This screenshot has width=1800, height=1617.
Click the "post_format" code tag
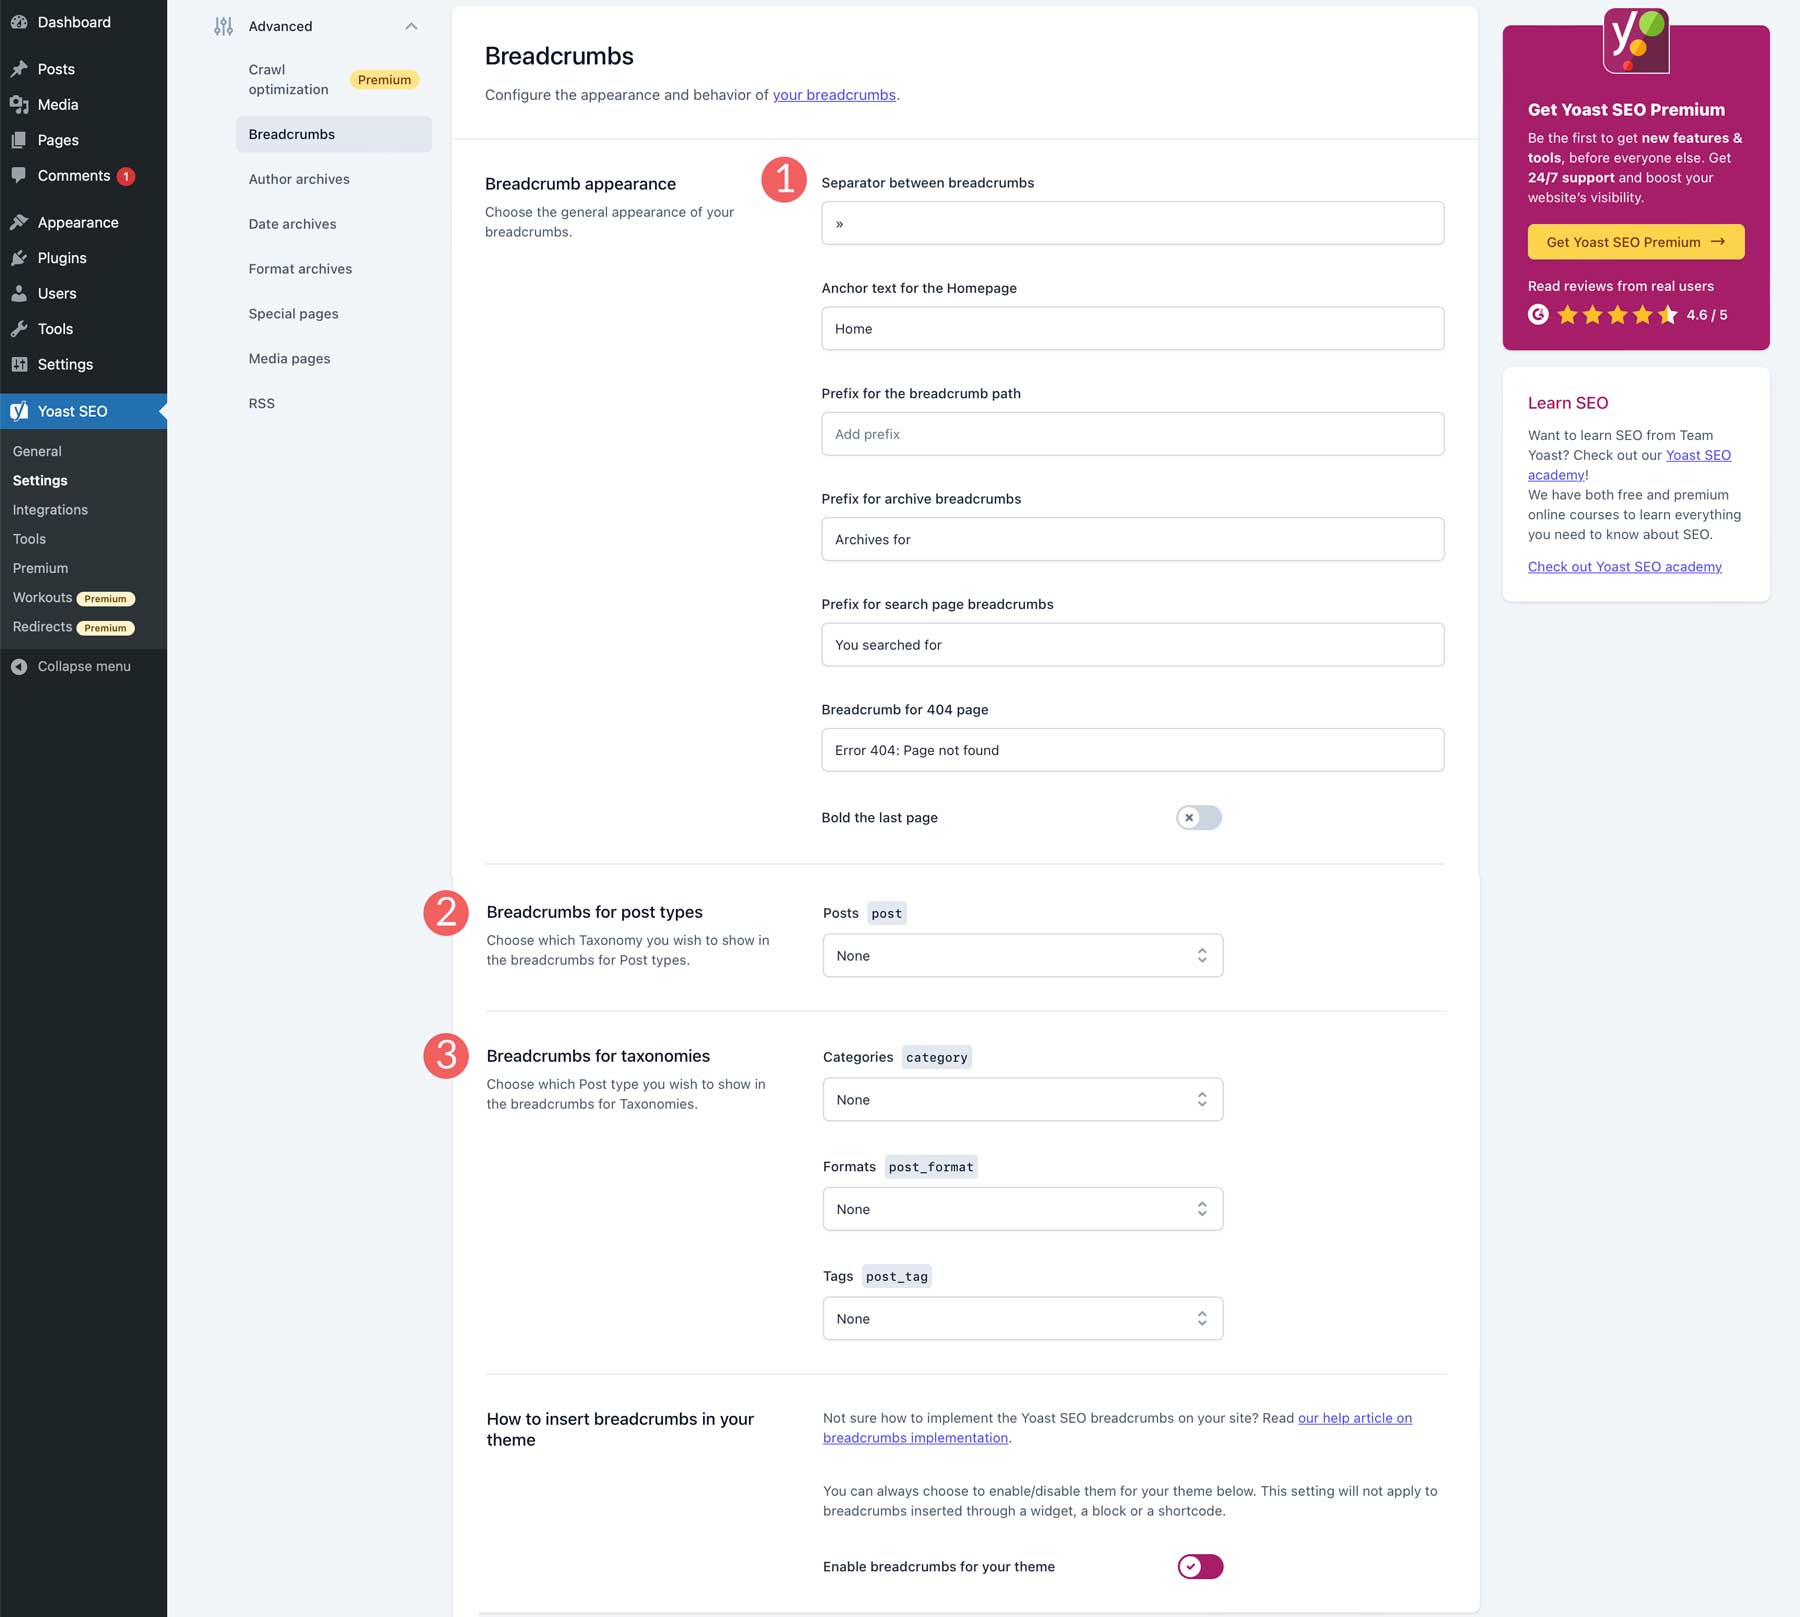pyautogui.click(x=930, y=1167)
